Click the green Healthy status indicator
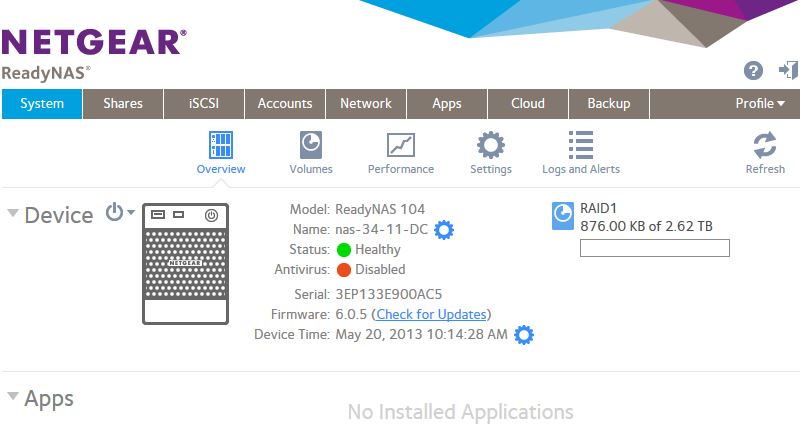Image resolution: width=803 pixels, height=435 pixels. pyautogui.click(x=344, y=250)
